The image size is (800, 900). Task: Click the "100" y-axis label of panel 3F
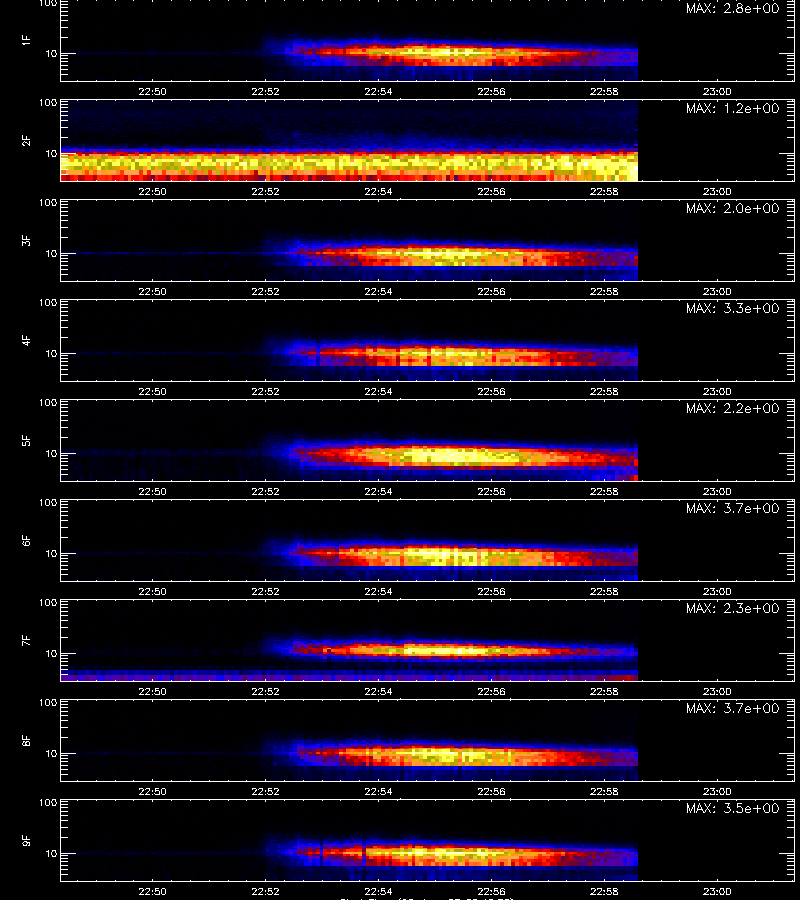(x=48, y=203)
